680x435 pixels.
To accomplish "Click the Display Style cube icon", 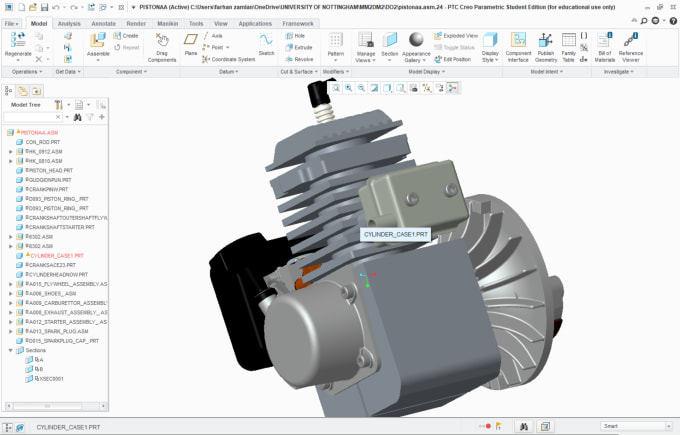I will (x=490, y=40).
